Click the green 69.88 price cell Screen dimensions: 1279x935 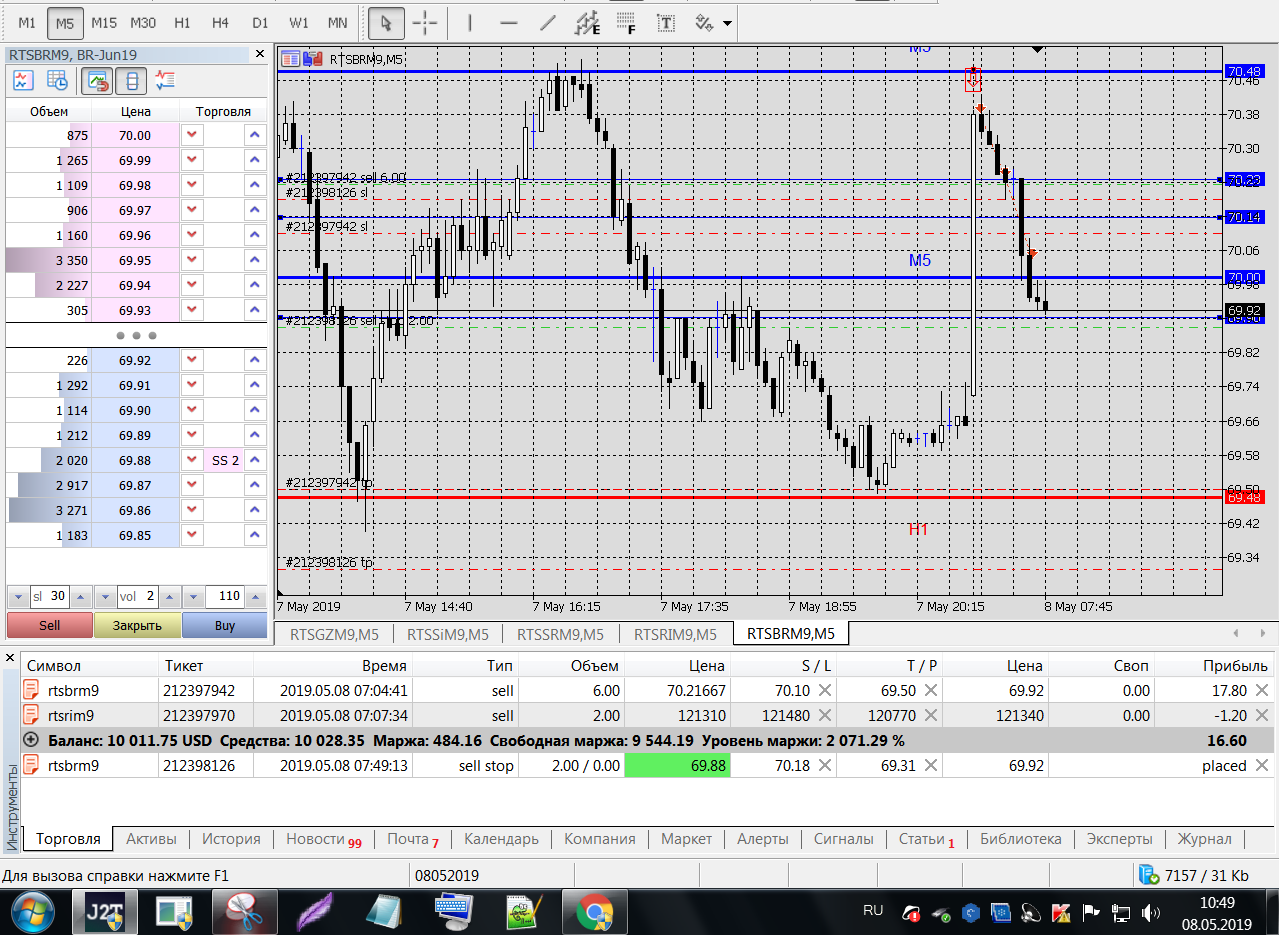point(677,765)
